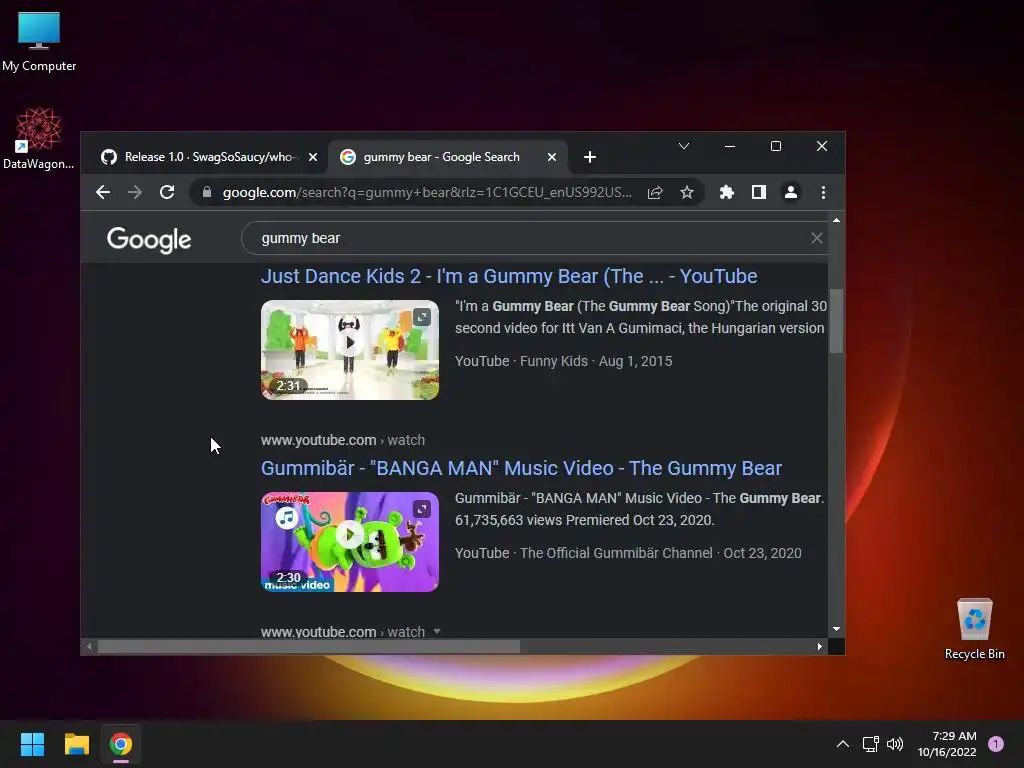Toggle the Chrome side panel
This screenshot has height=768, width=1024.
click(759, 192)
